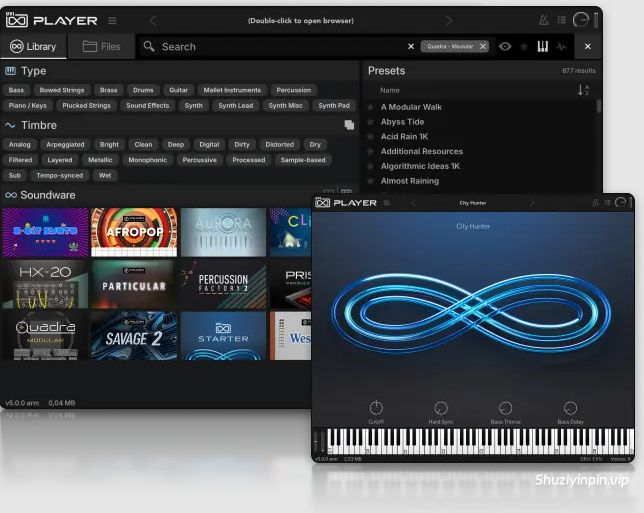Next preset arrow in City Hunter window
Screen dimensions: 644x513
point(532,202)
